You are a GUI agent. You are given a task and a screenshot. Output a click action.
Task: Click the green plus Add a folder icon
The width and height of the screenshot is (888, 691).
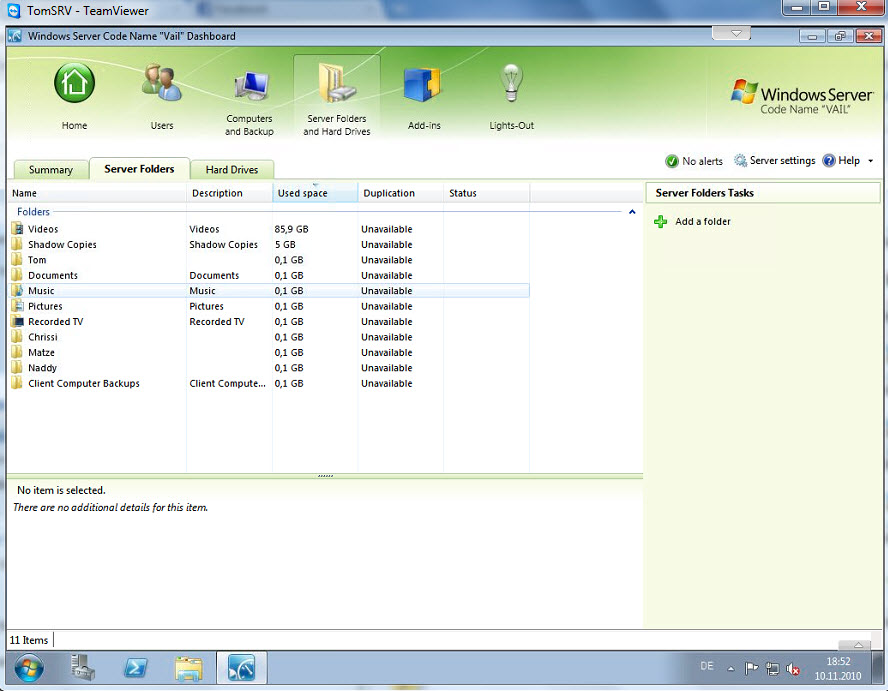click(x=660, y=221)
